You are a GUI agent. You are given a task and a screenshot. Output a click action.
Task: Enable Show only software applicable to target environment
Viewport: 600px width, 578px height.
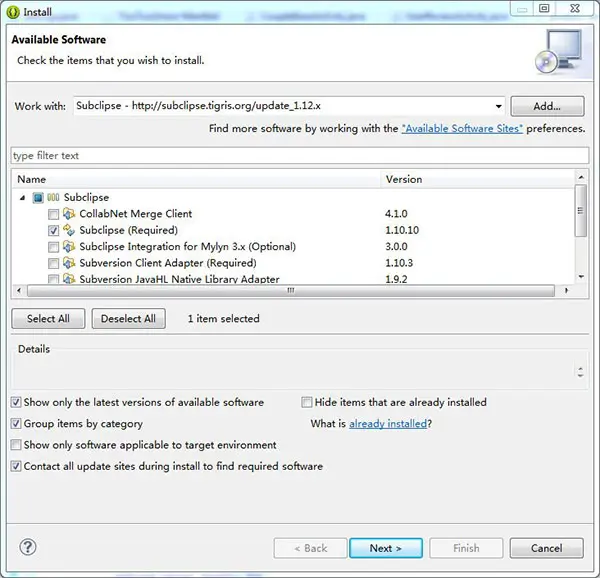tap(16, 445)
